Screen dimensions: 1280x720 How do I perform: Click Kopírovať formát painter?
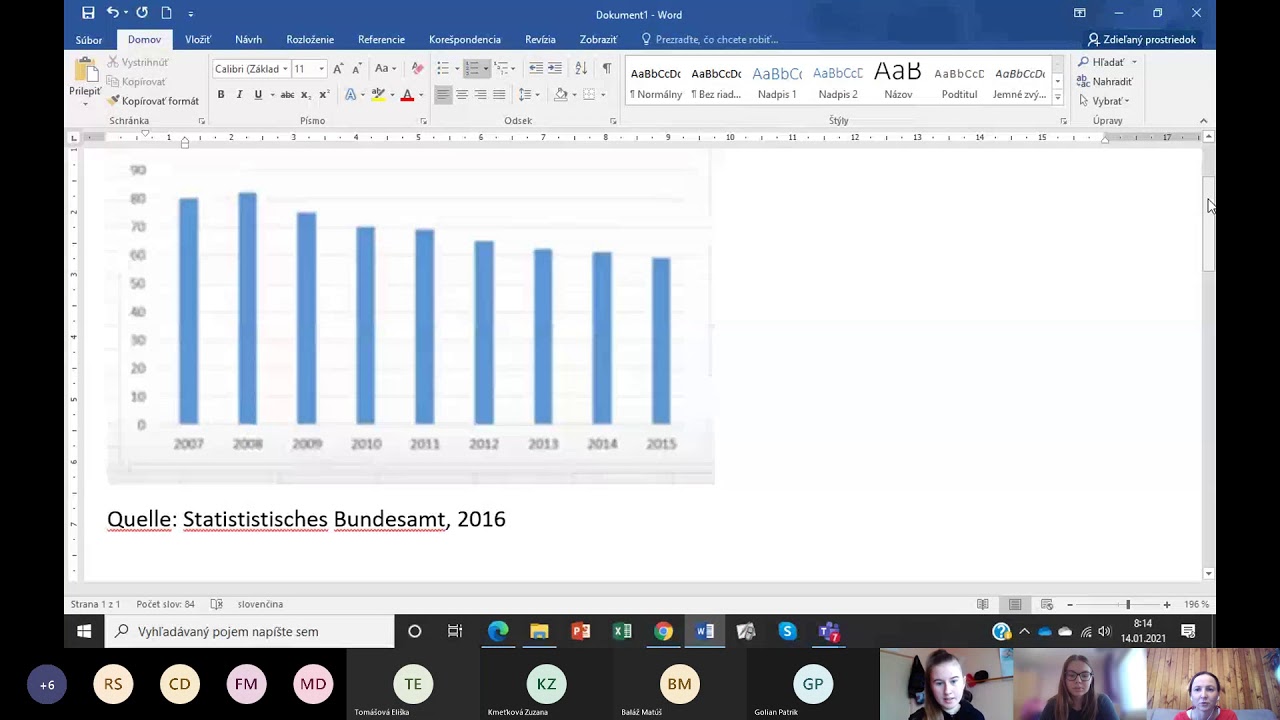pyautogui.click(x=154, y=101)
